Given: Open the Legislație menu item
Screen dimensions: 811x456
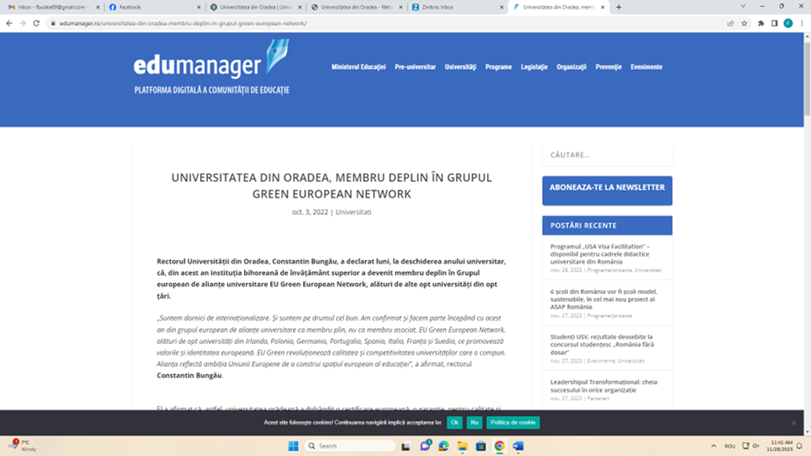Looking at the screenshot, I should point(534,67).
